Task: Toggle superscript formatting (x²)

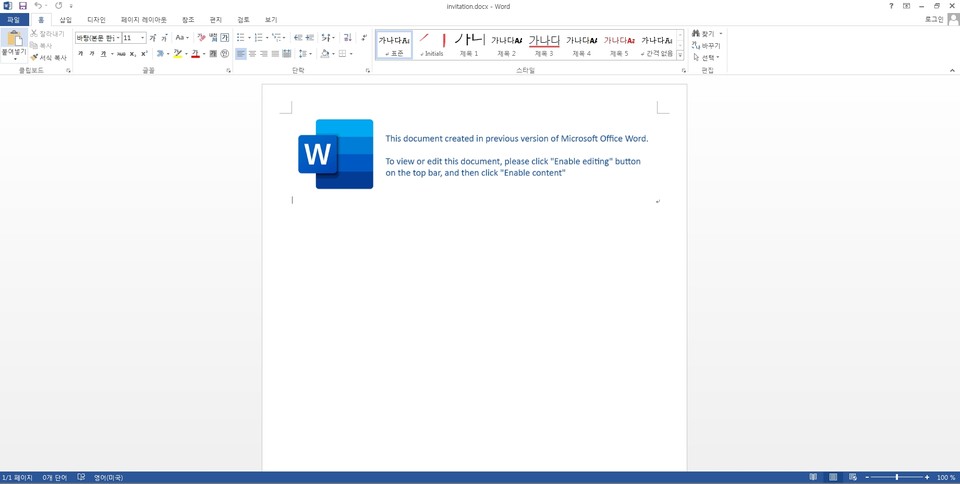Action: [x=145, y=54]
